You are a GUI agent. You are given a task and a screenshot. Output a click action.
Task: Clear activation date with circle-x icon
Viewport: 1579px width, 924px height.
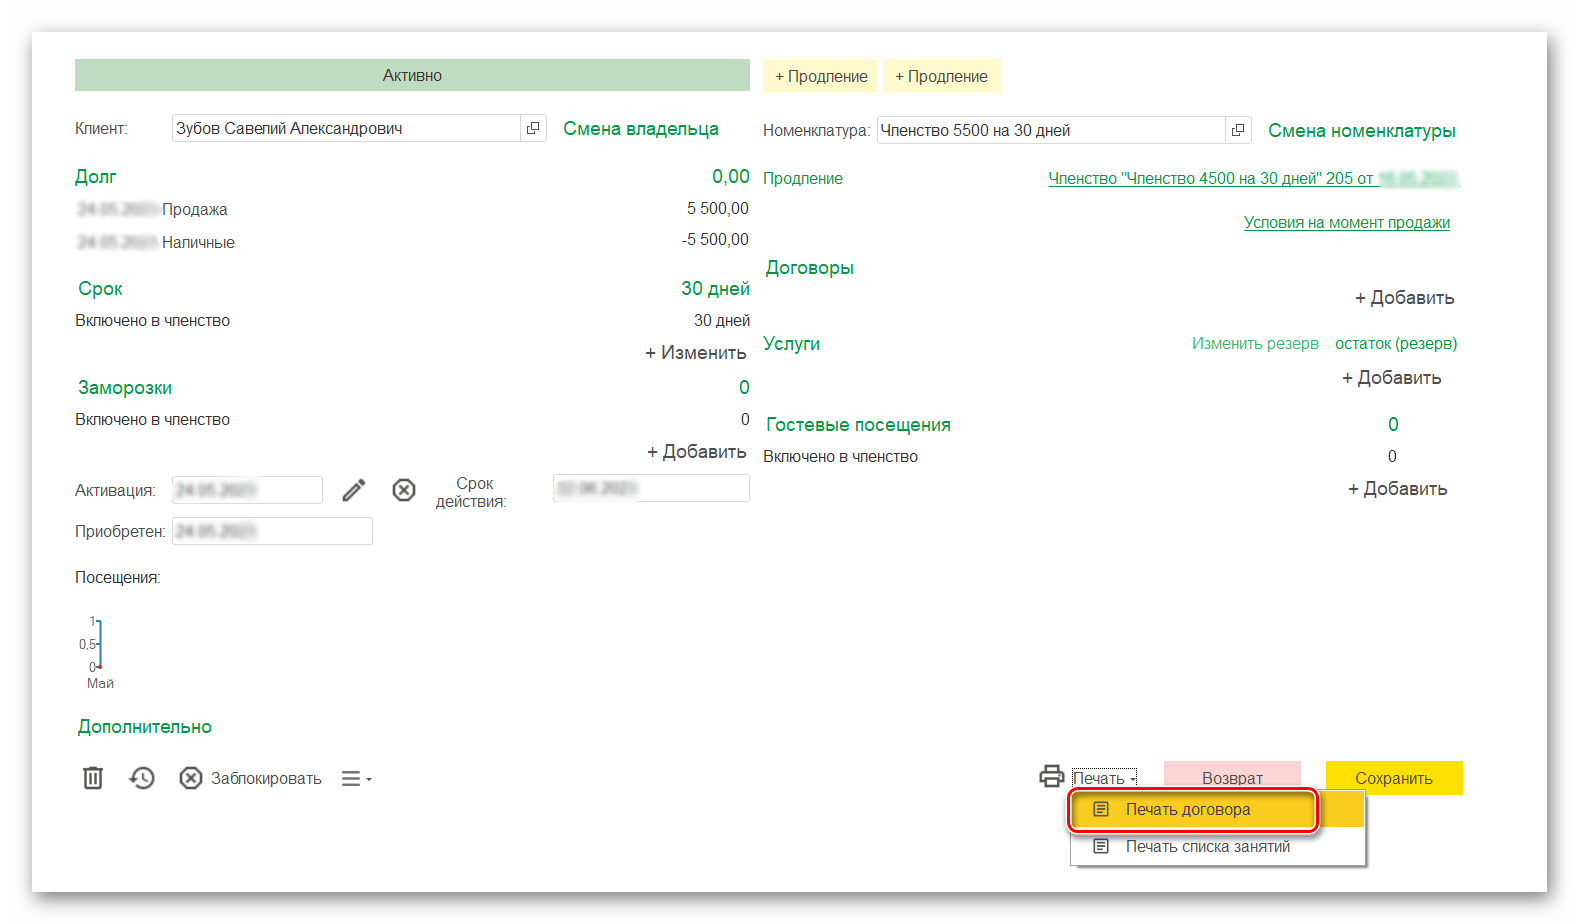tap(404, 490)
